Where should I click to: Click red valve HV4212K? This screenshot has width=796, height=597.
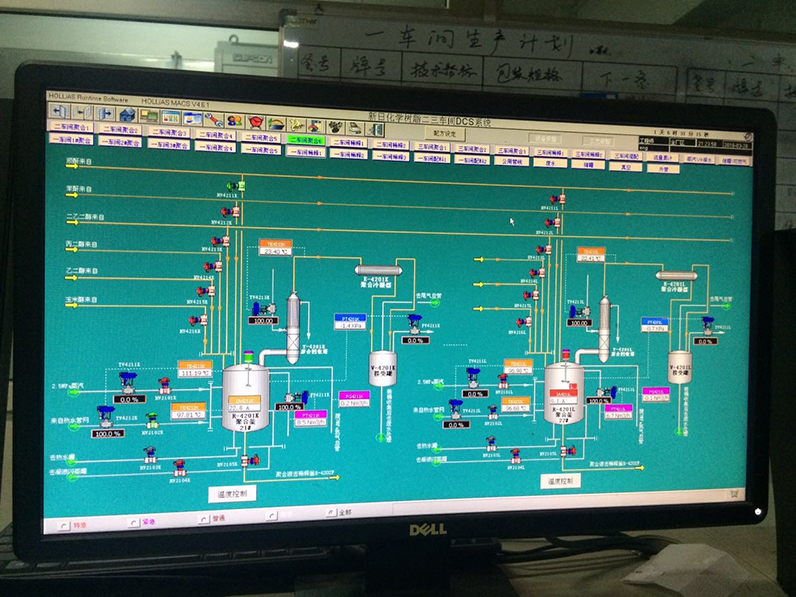[x=230, y=211]
